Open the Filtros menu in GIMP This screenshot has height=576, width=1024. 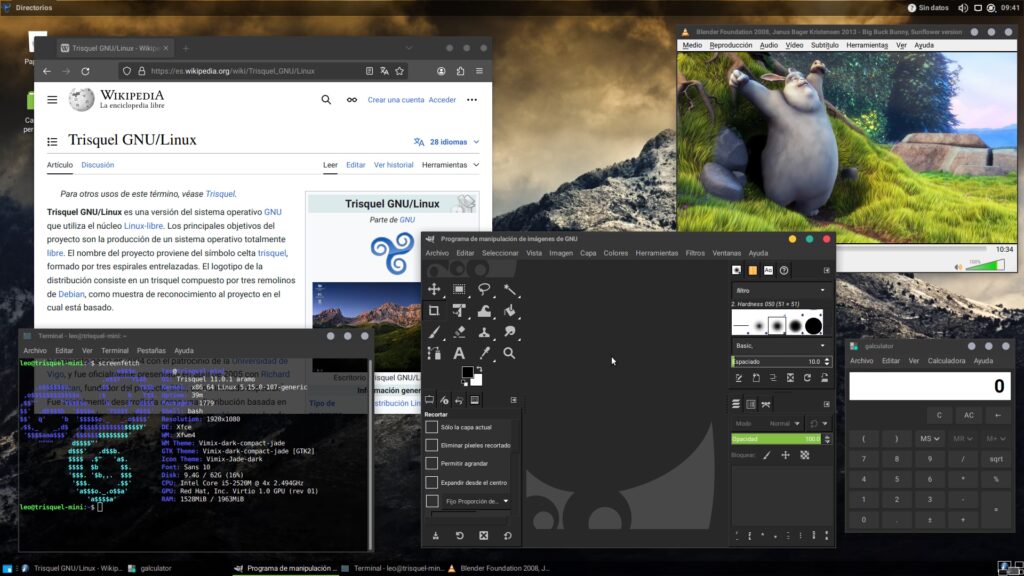[x=695, y=253]
